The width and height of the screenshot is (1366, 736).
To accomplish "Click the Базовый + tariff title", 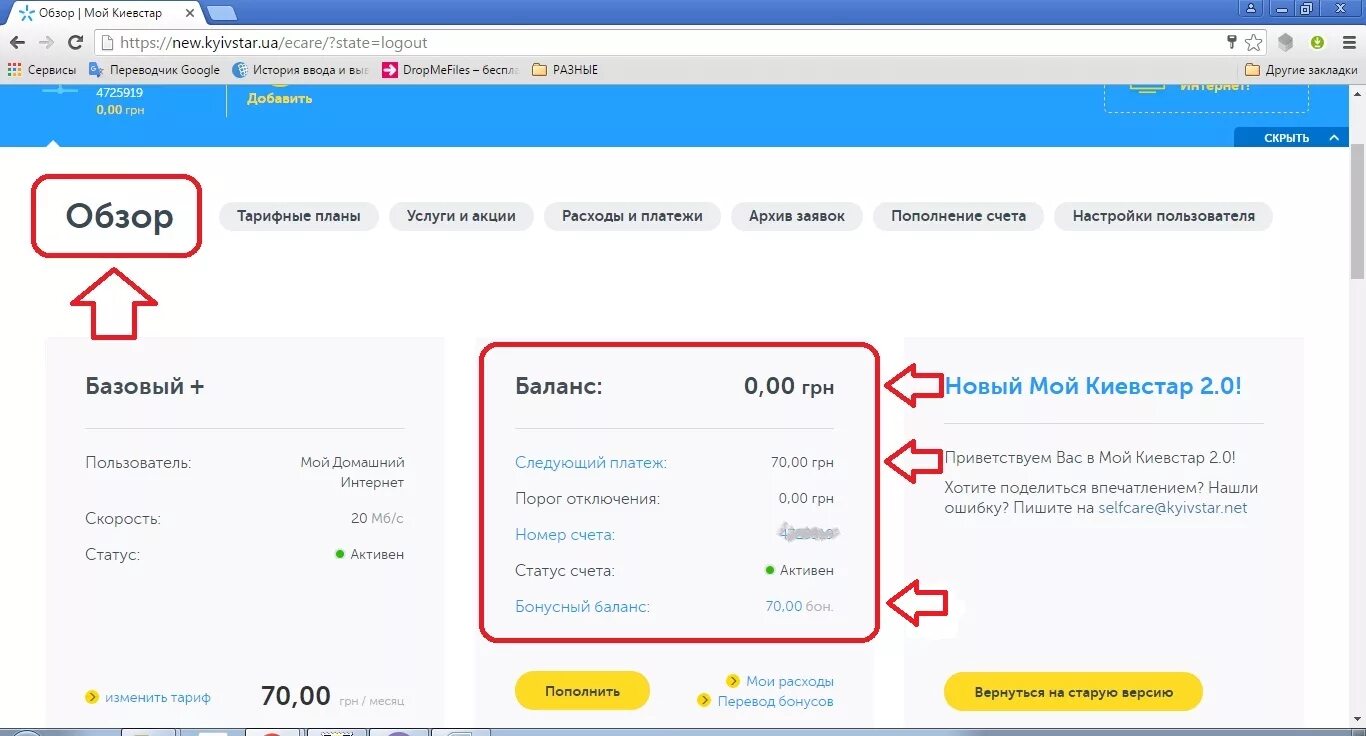I will coord(145,386).
